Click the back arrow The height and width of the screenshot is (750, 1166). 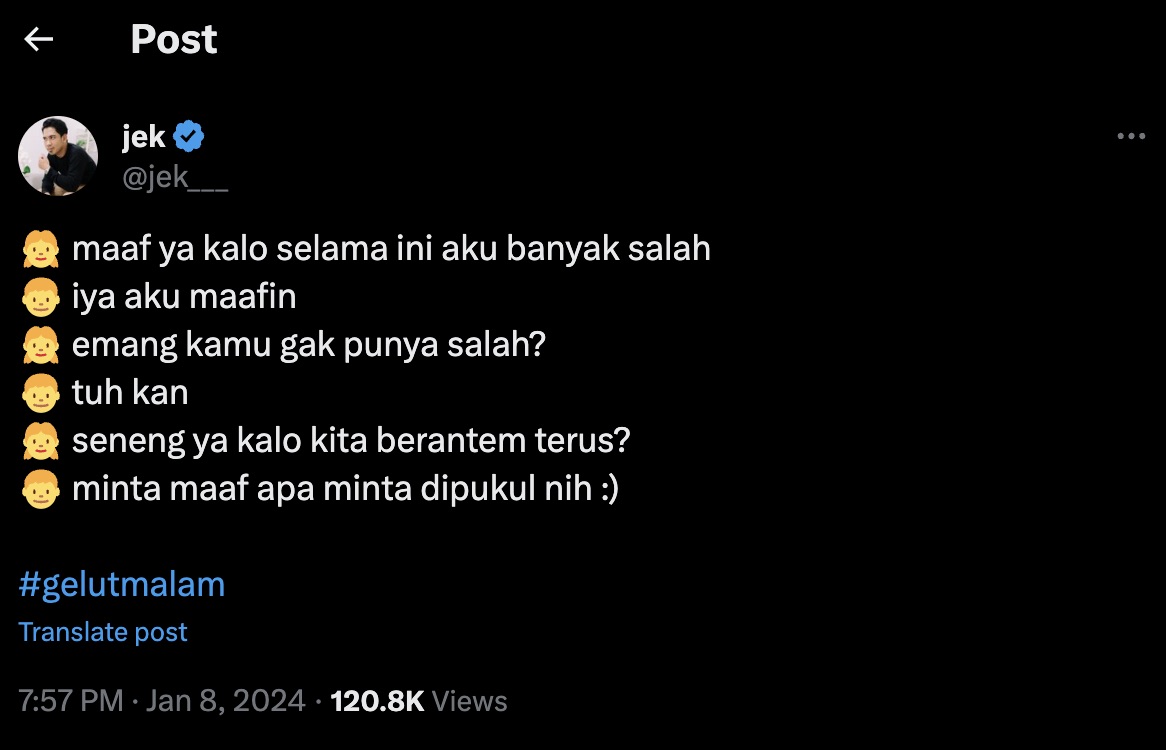(x=39, y=40)
